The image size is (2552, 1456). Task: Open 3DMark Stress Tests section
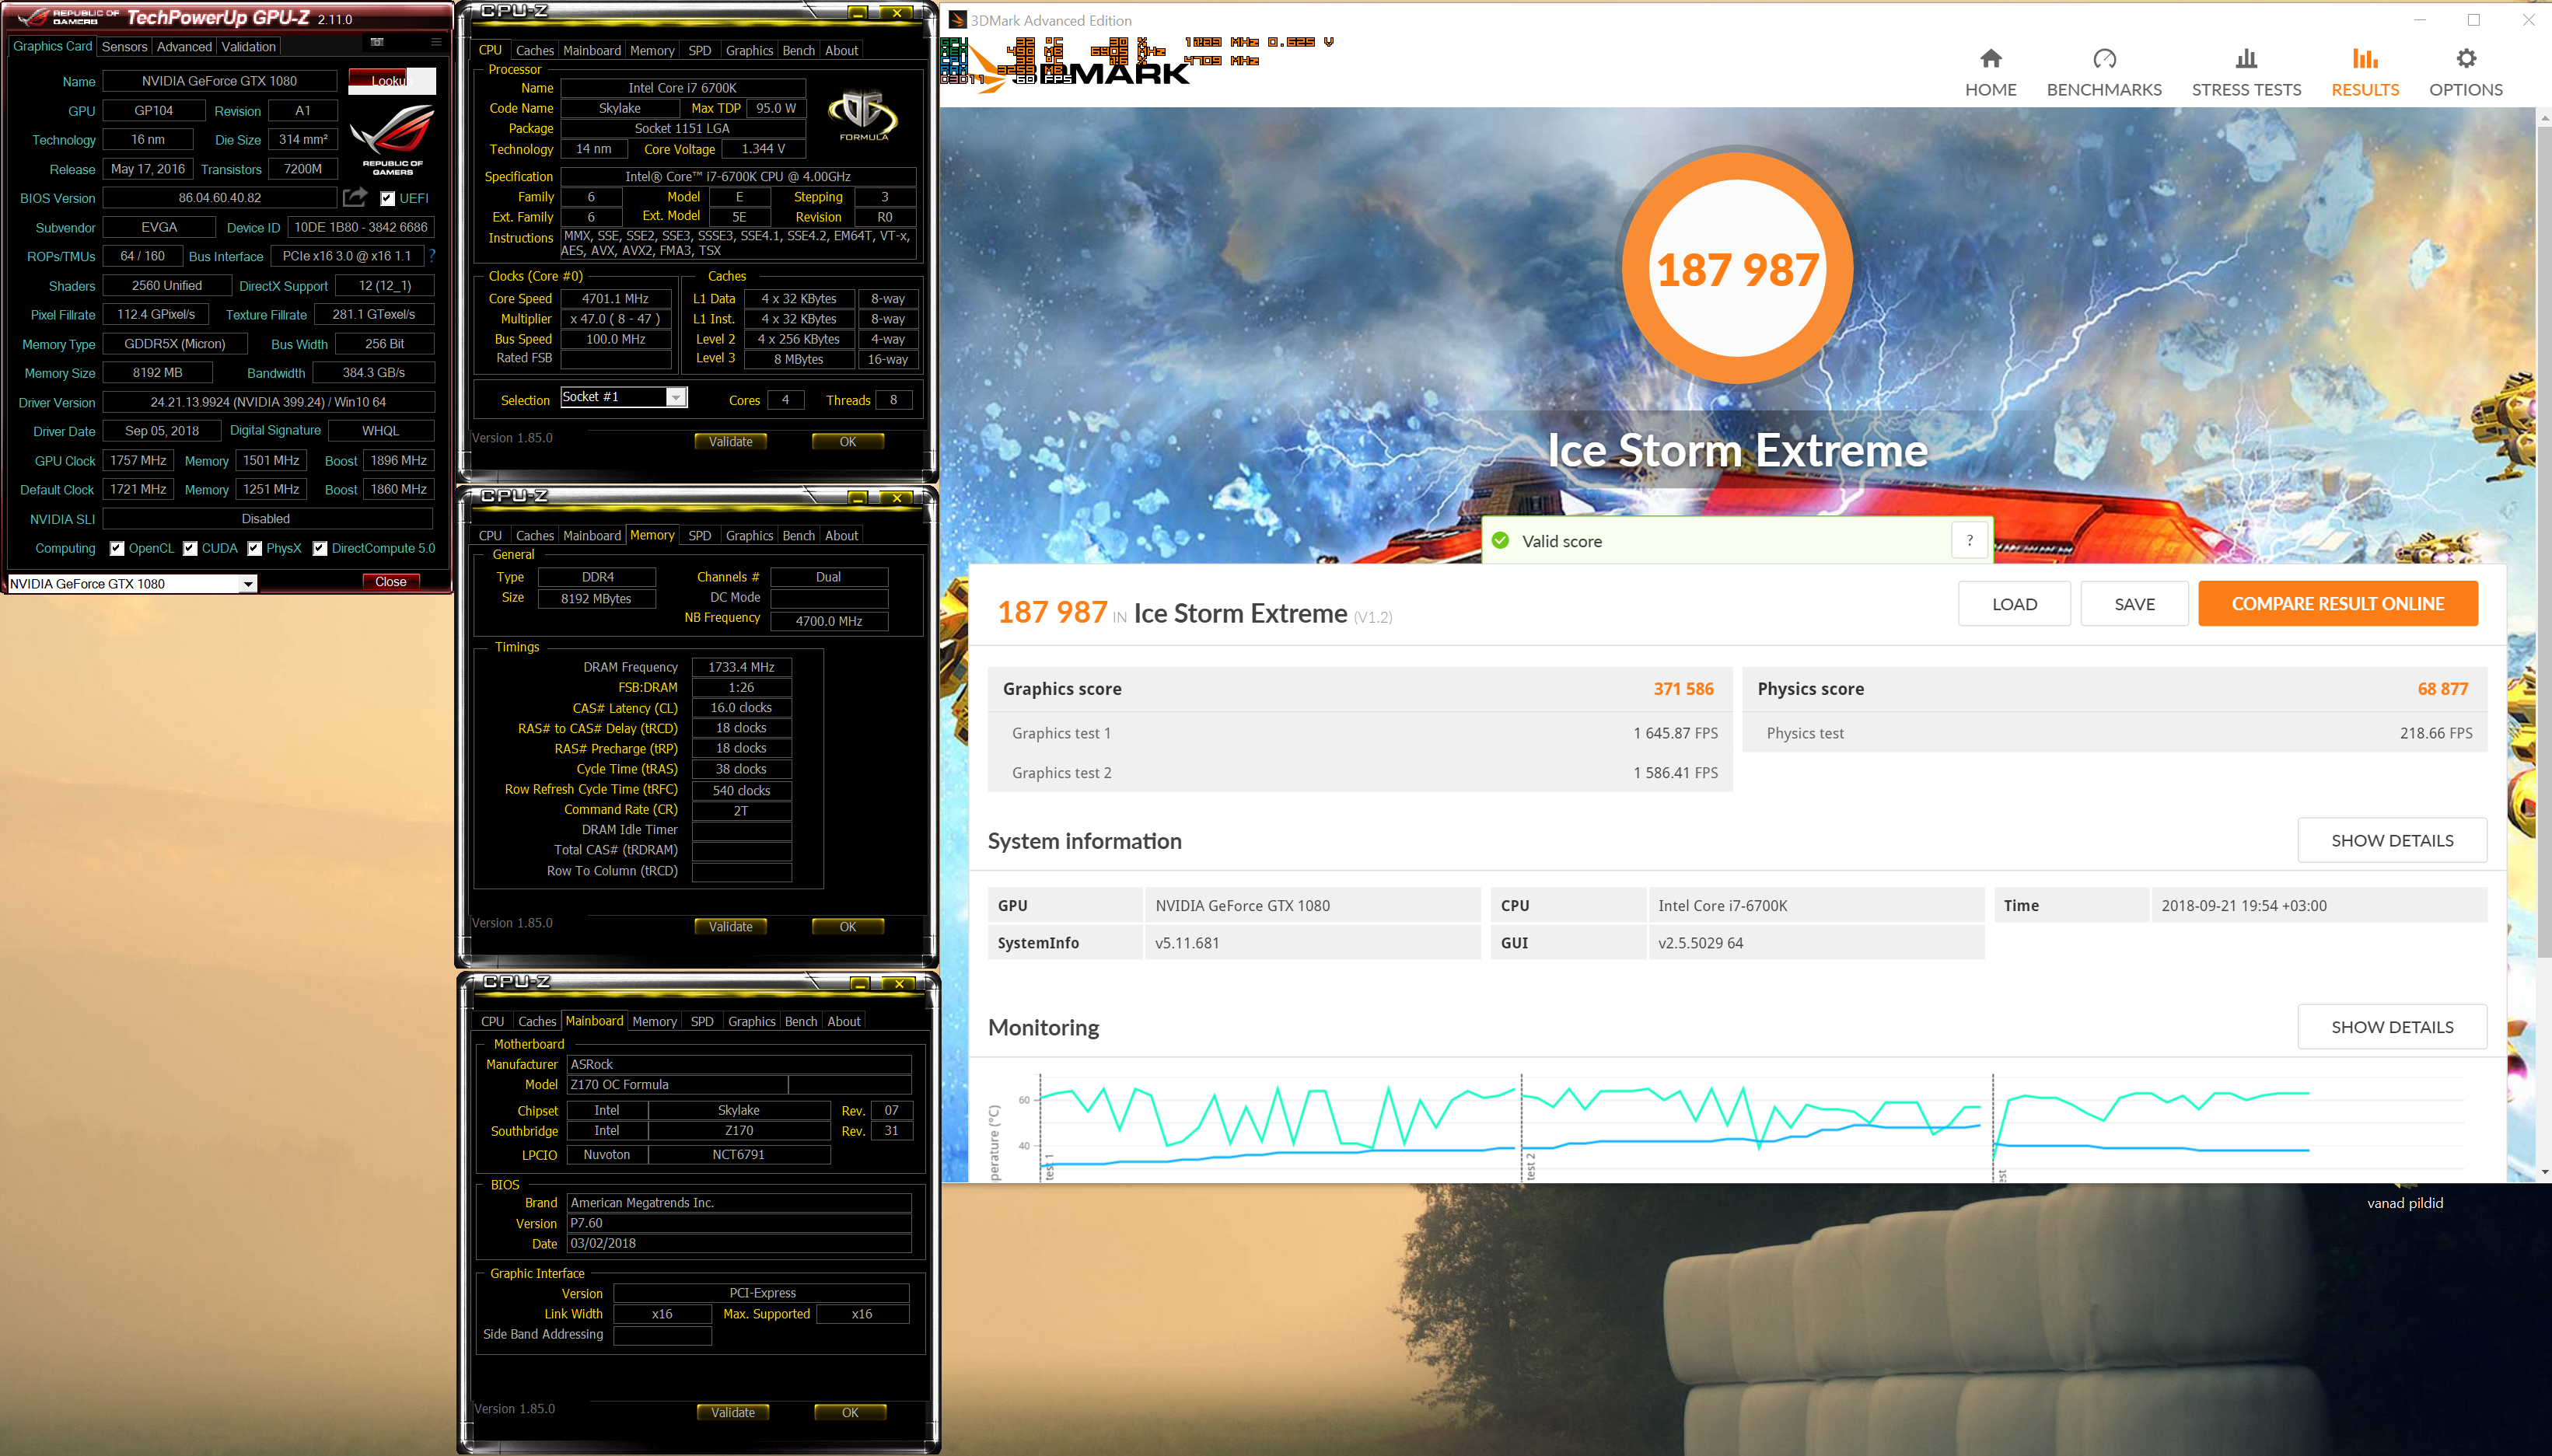[x=2246, y=73]
